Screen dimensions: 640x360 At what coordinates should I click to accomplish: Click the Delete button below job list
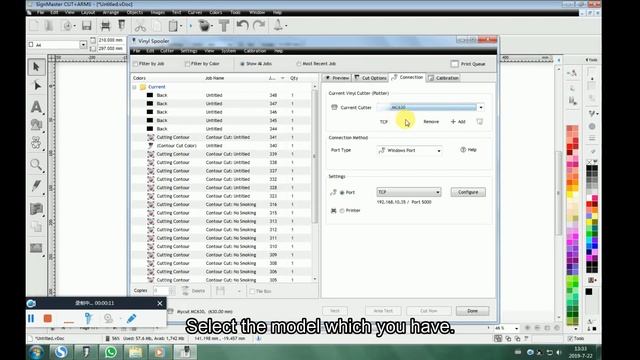pos(194,291)
